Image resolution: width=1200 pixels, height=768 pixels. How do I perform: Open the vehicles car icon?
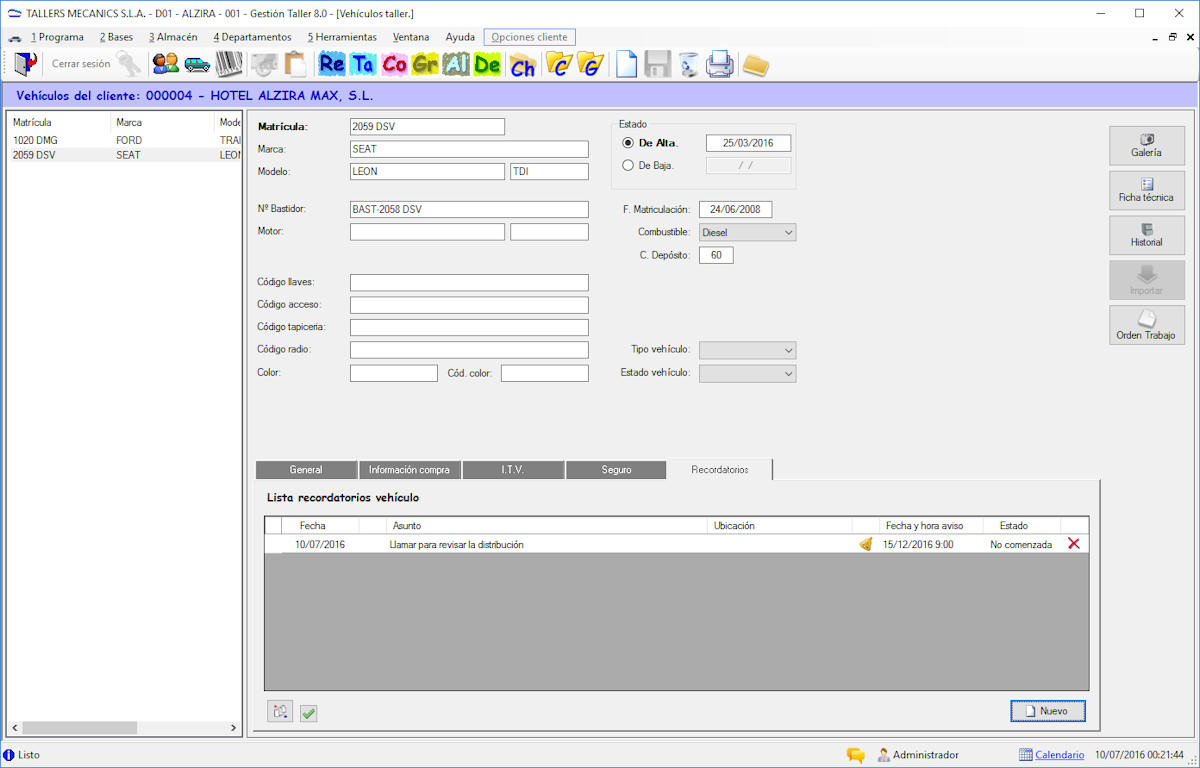[197, 64]
